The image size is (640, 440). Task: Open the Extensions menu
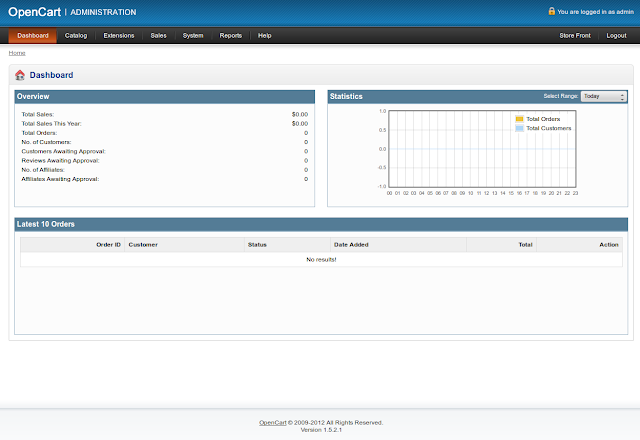119,36
